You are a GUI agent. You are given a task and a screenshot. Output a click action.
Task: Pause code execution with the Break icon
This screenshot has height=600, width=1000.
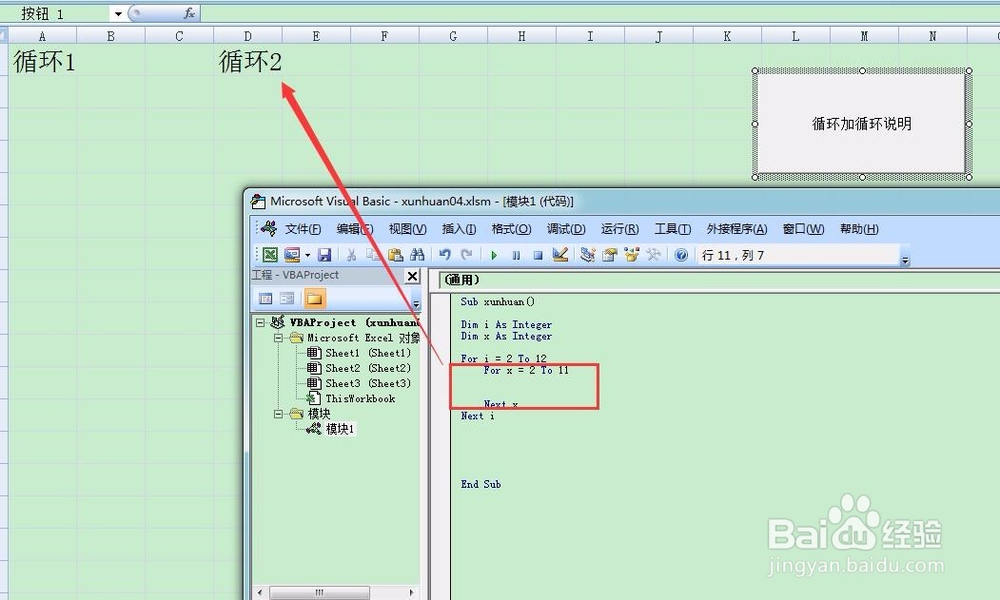point(516,253)
